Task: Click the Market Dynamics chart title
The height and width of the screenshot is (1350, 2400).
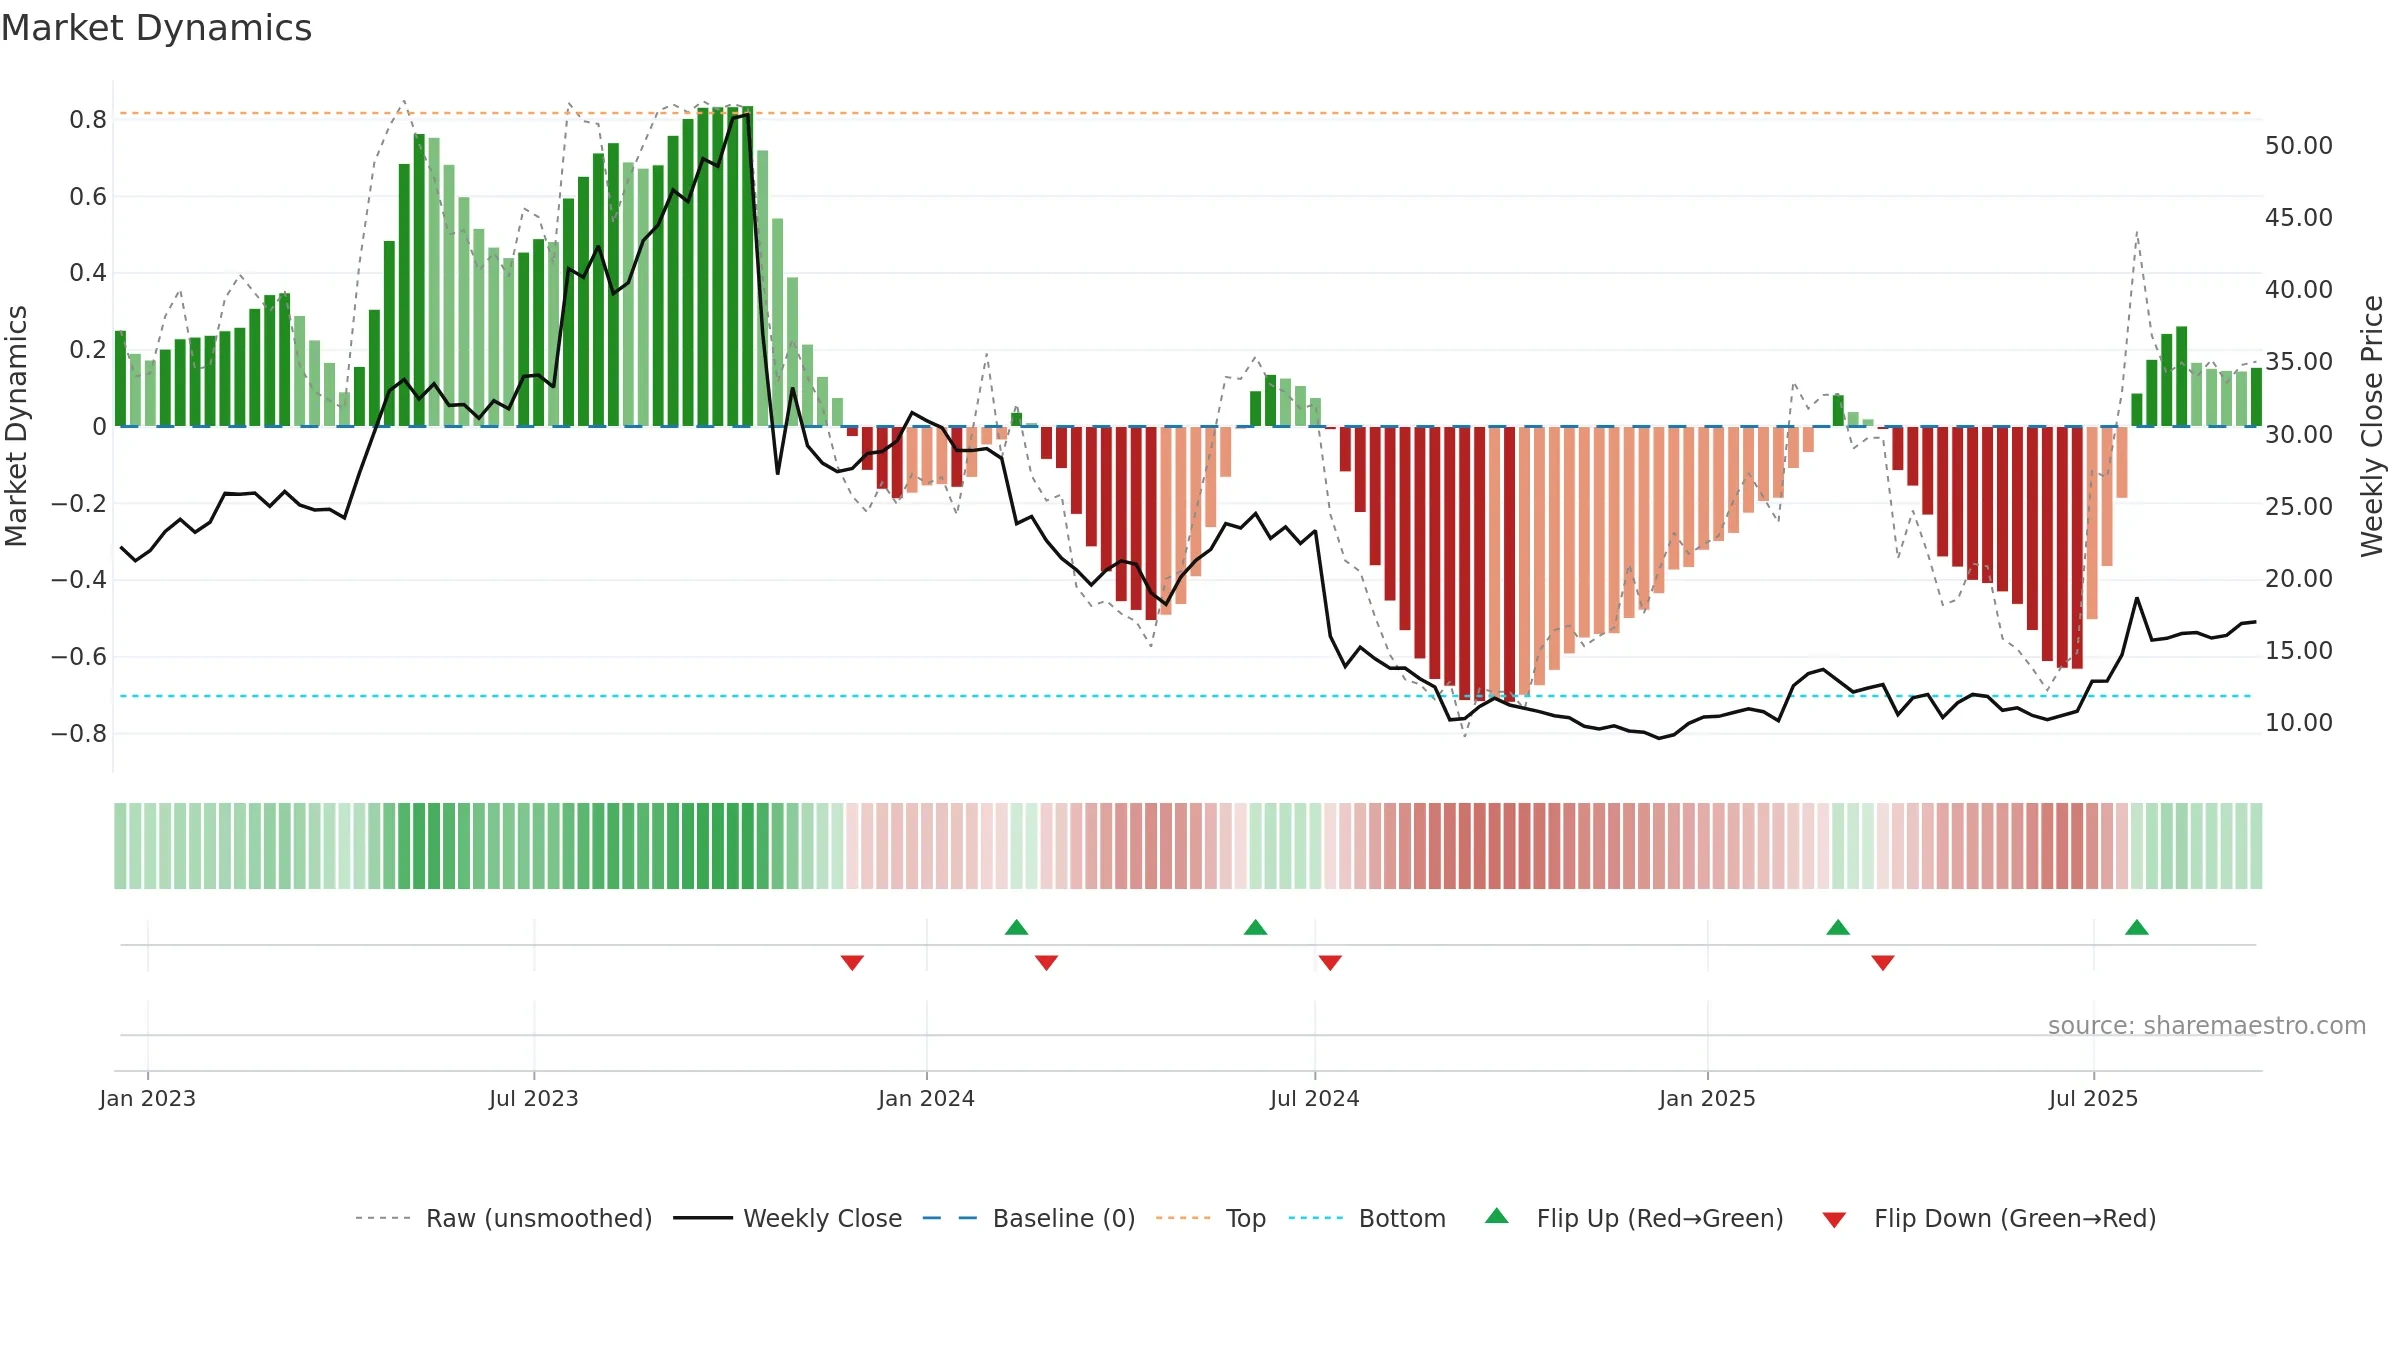Action: click(156, 28)
